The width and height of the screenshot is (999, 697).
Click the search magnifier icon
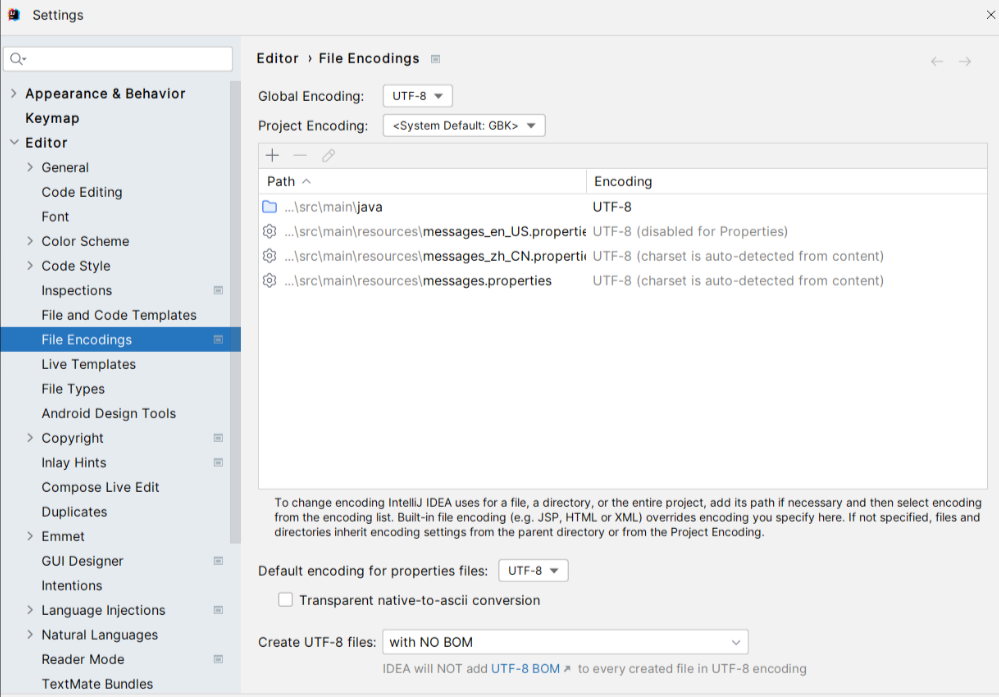tap(17, 59)
